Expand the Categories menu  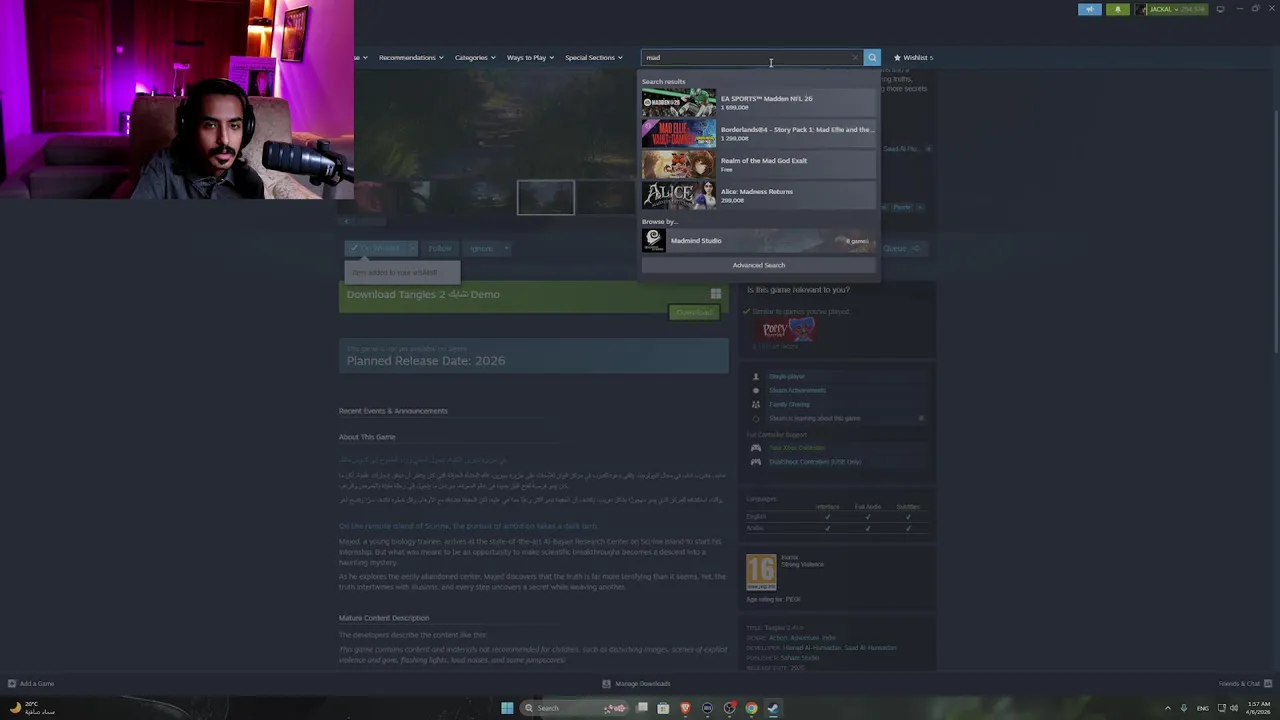474,58
